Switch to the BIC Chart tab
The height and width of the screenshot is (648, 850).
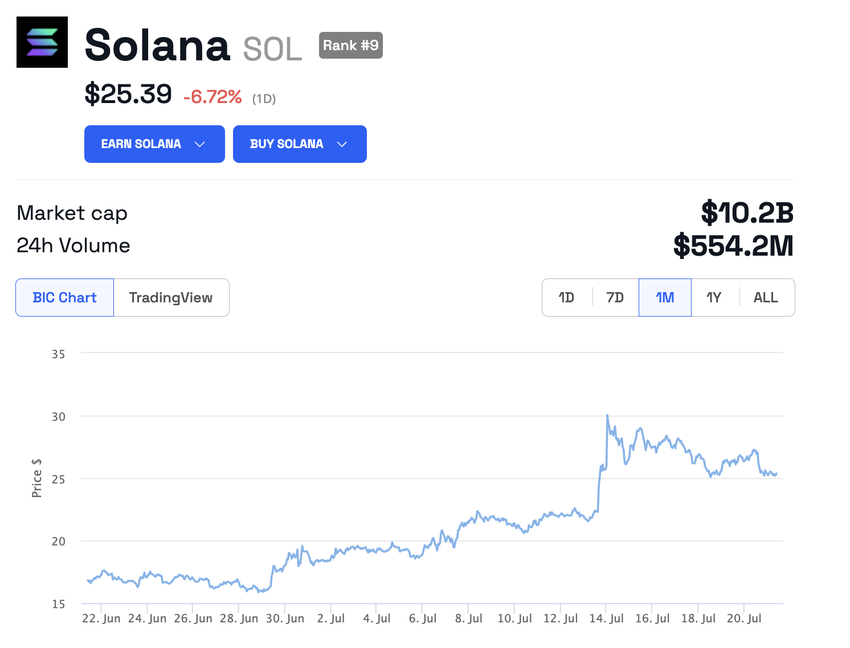coord(65,297)
